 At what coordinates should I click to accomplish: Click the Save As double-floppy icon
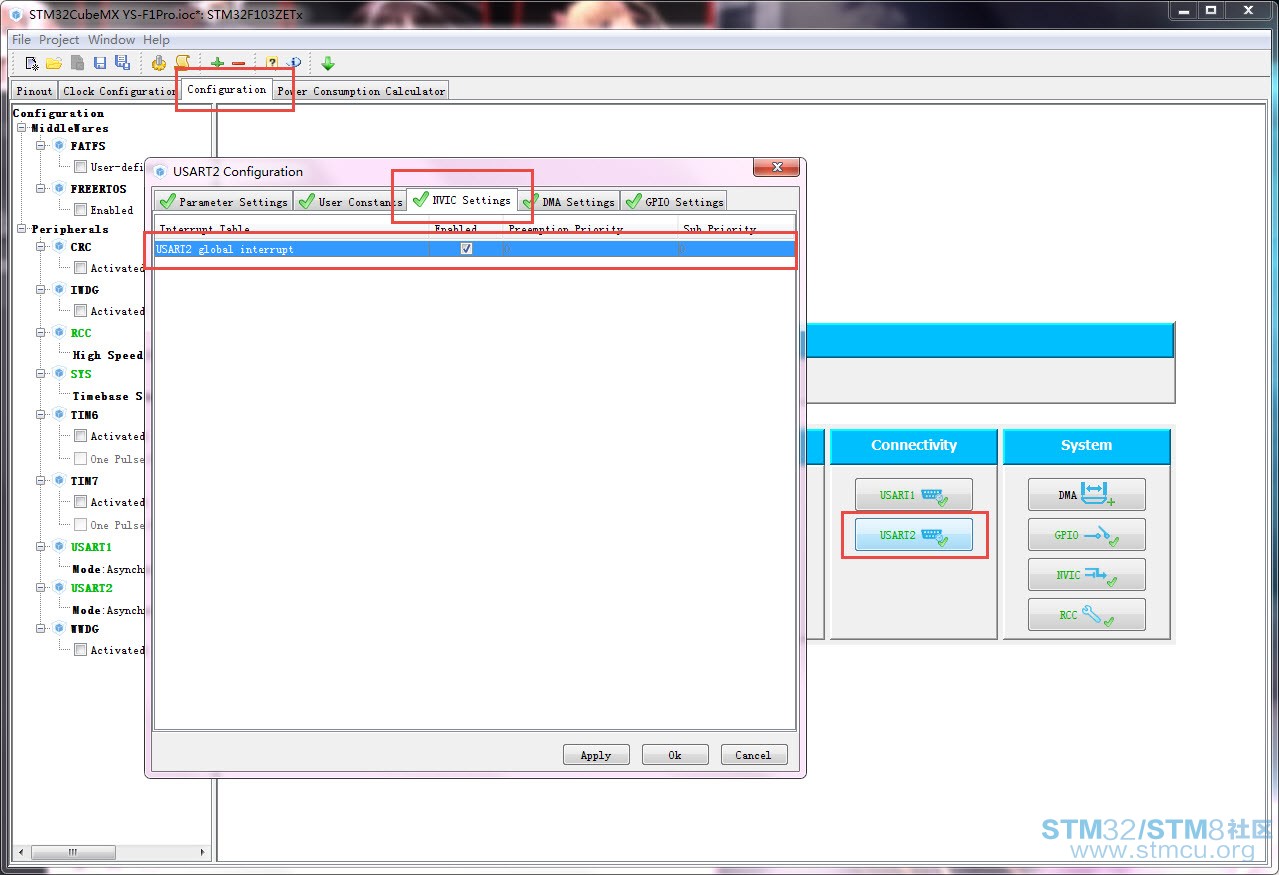(122, 63)
